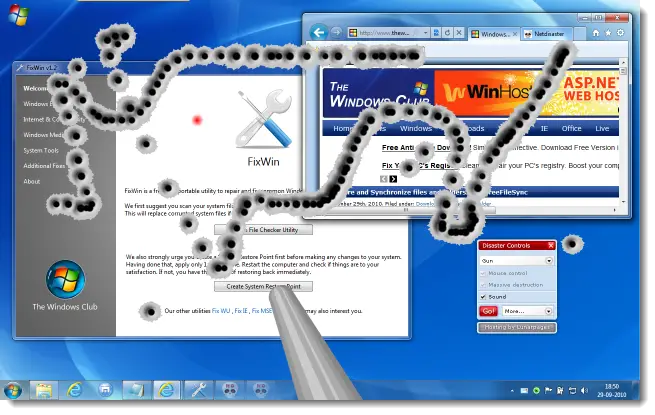Viewport: 655px width, 415px height.
Task: Refresh the page in Internet Explorer
Action: tap(447, 33)
